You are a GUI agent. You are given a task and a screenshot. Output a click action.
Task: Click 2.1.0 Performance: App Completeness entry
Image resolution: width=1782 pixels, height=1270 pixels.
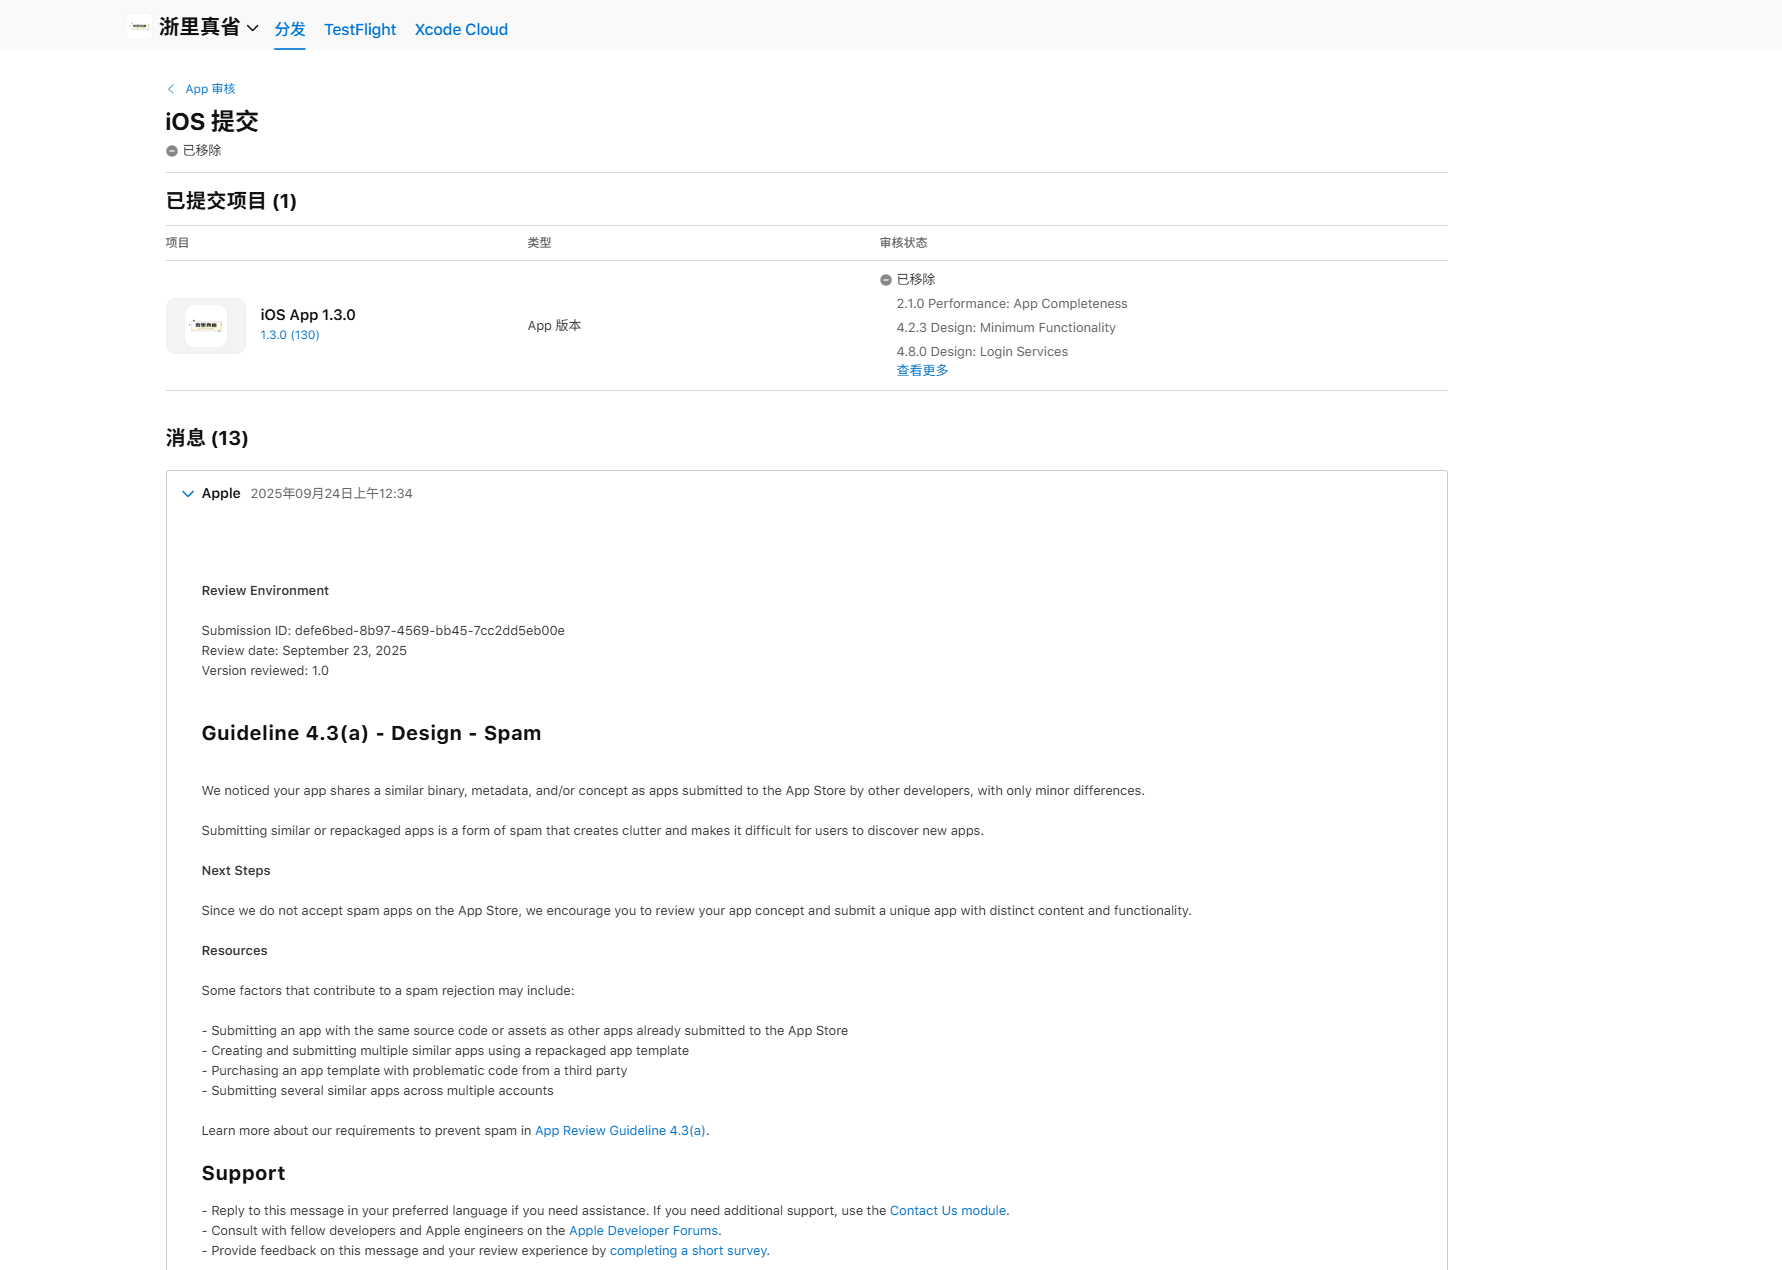[x=1011, y=304]
